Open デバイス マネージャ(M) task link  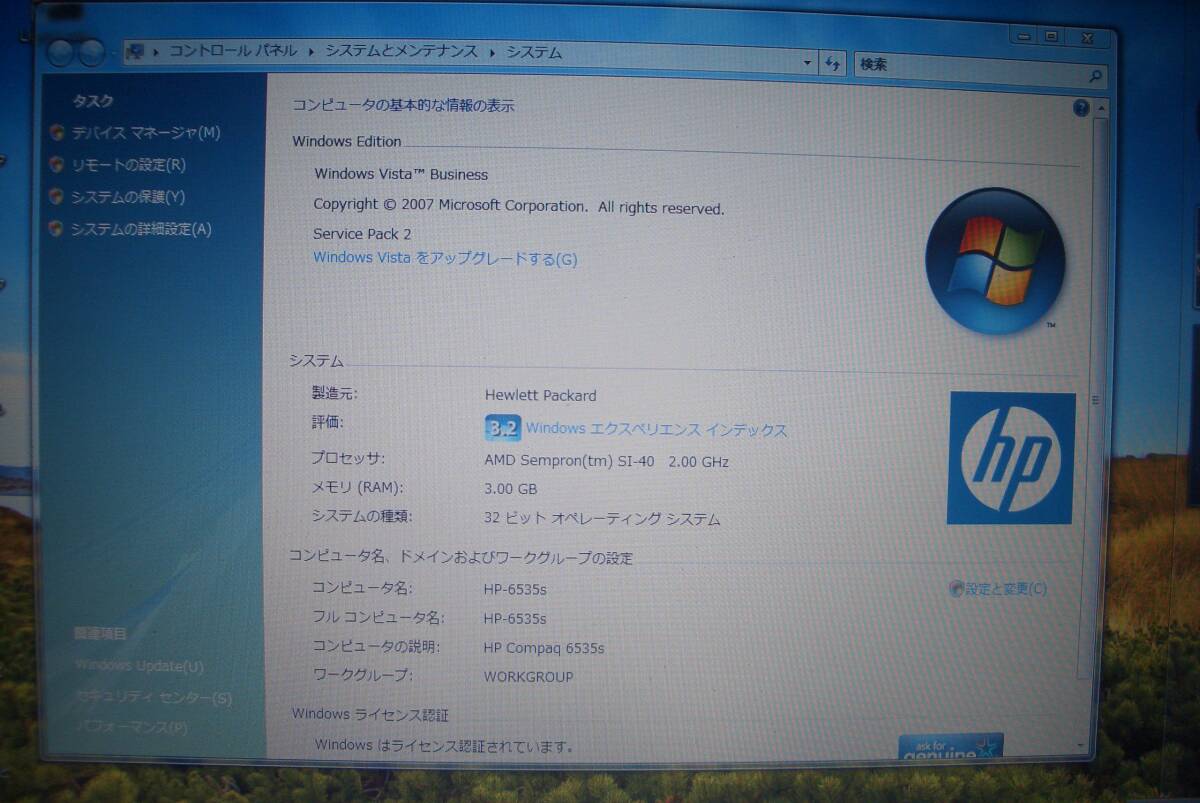click(146, 133)
